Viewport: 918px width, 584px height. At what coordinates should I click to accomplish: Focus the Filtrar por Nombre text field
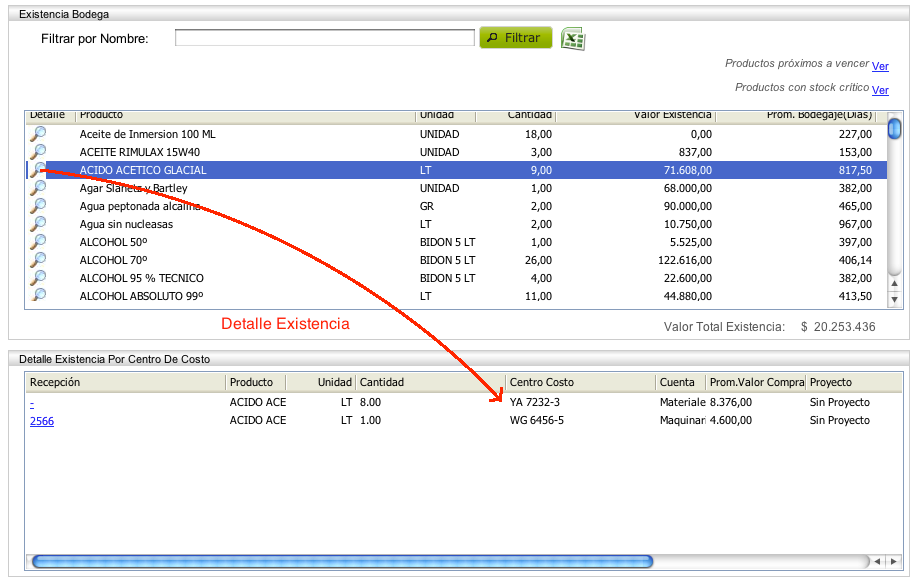coord(324,38)
